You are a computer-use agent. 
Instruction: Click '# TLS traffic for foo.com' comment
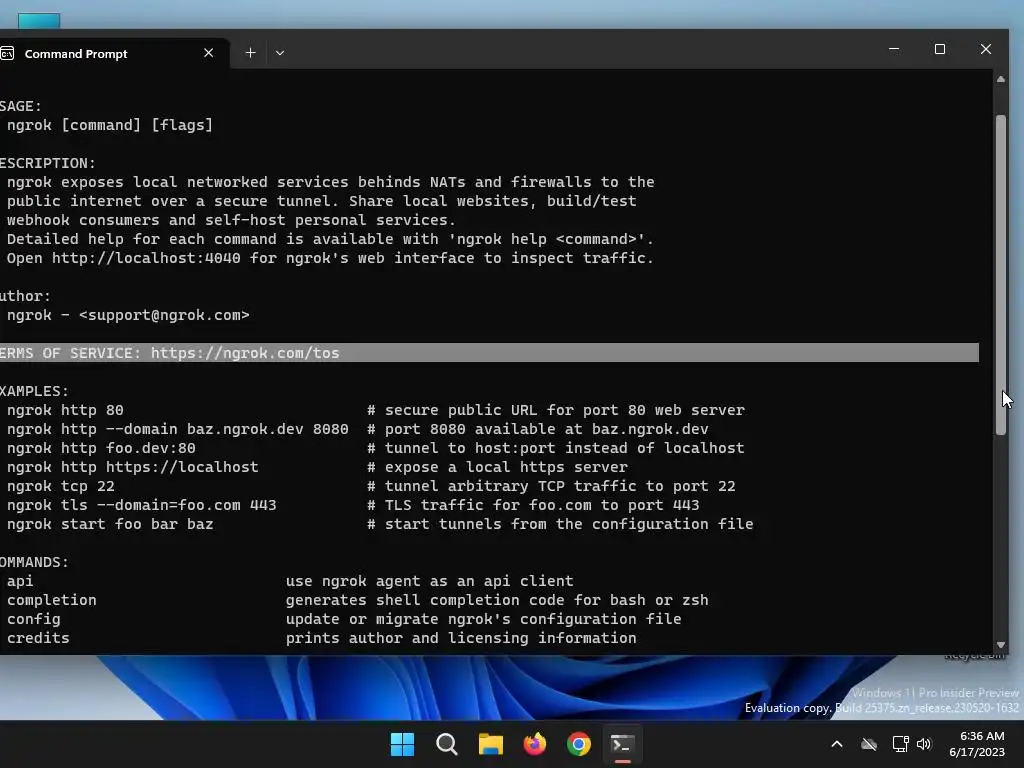533,505
